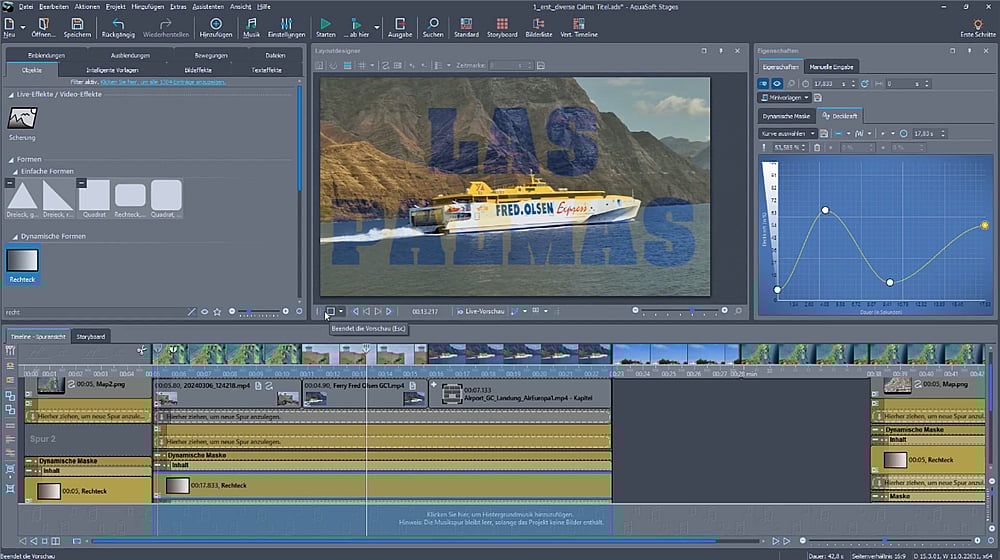Click the Suchen magnifier icon
This screenshot has width=1000, height=560.
pyautogui.click(x=432, y=24)
